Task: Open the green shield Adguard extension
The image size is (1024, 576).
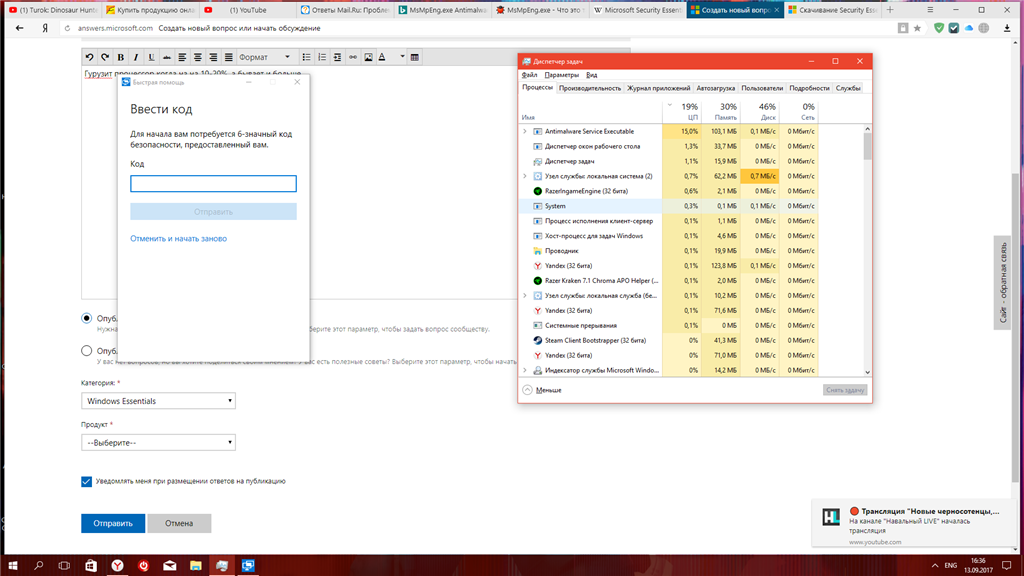Action: [939, 28]
